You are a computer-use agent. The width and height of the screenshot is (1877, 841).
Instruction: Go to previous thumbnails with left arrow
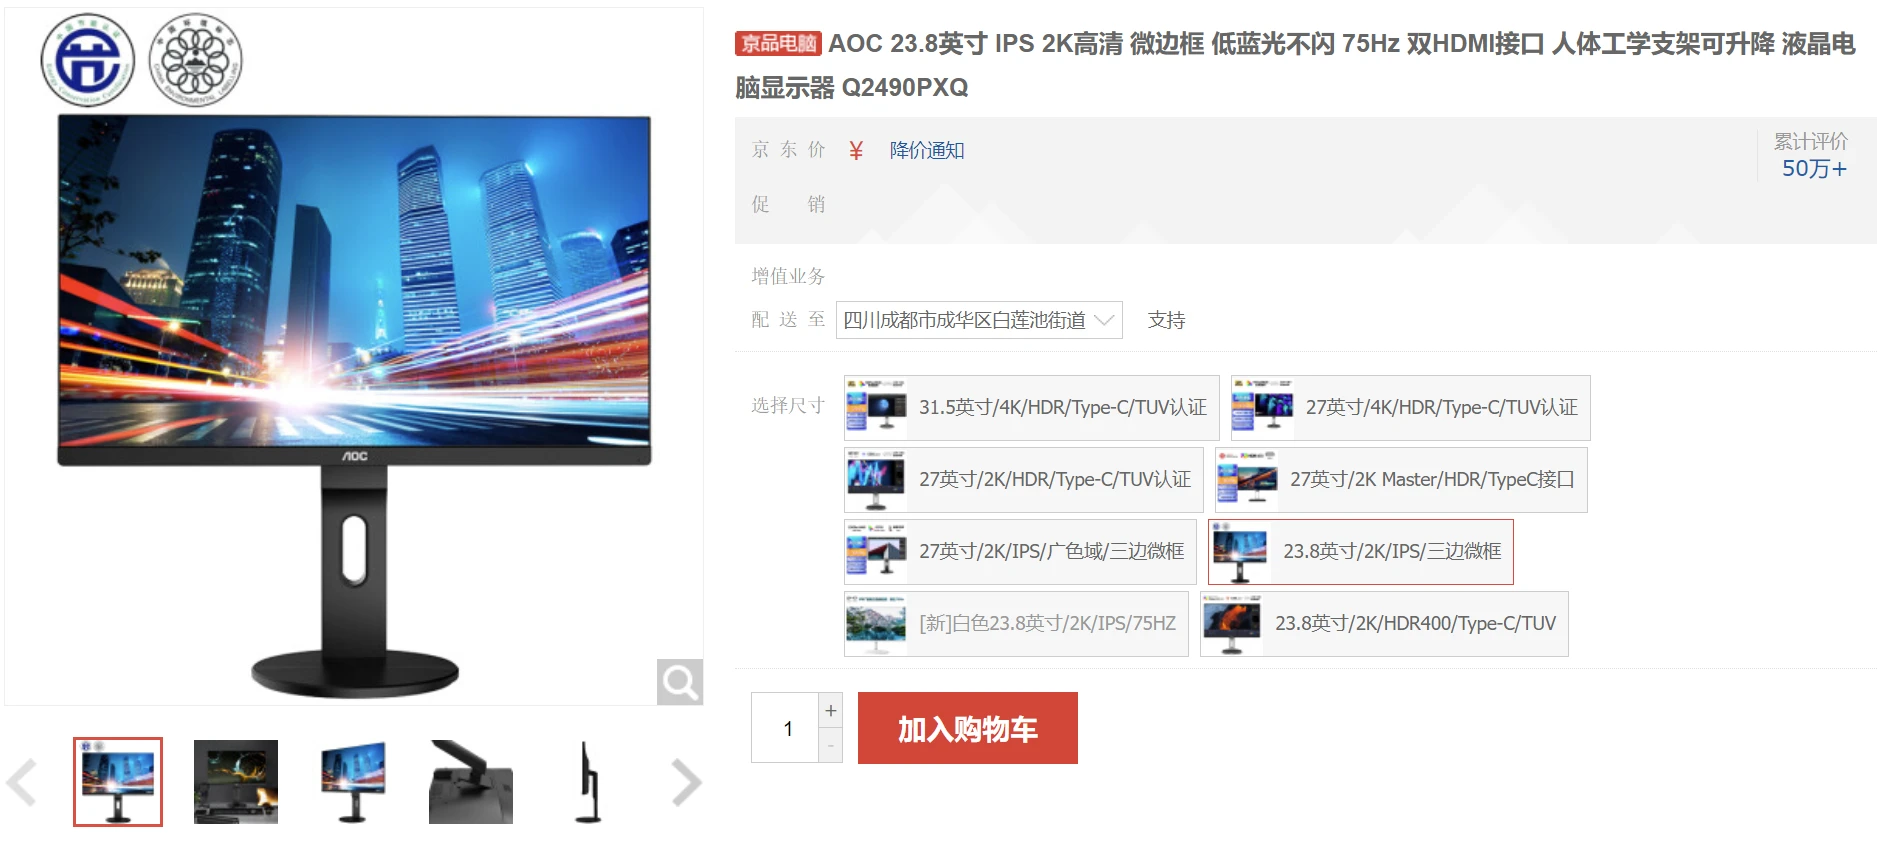point(21,782)
